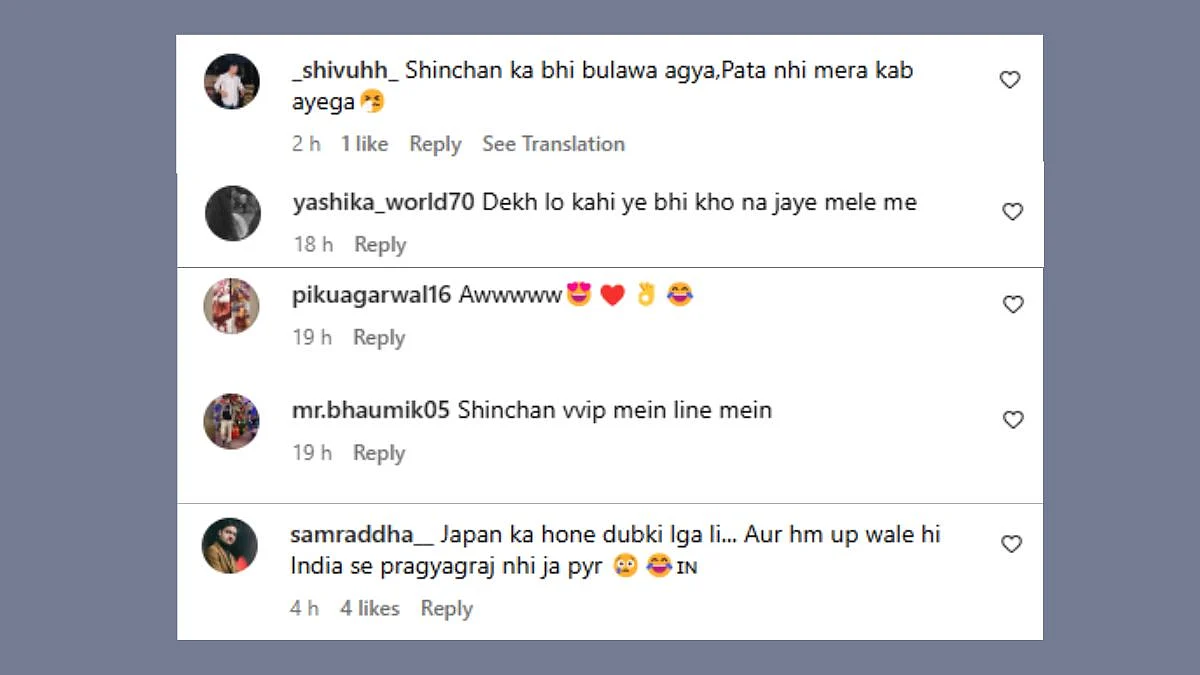The height and width of the screenshot is (675, 1200).
Task: Like _shivuhh_'s comment with the heart icon
Action: (x=1010, y=80)
